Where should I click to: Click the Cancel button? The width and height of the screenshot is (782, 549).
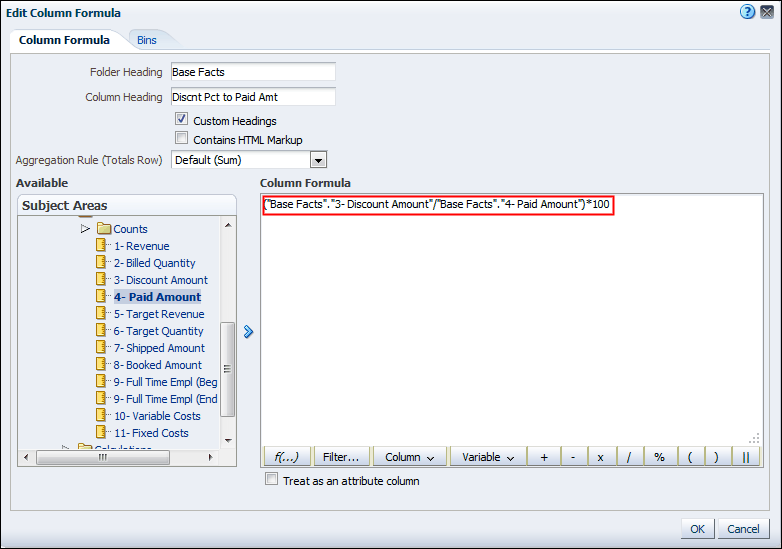743,529
